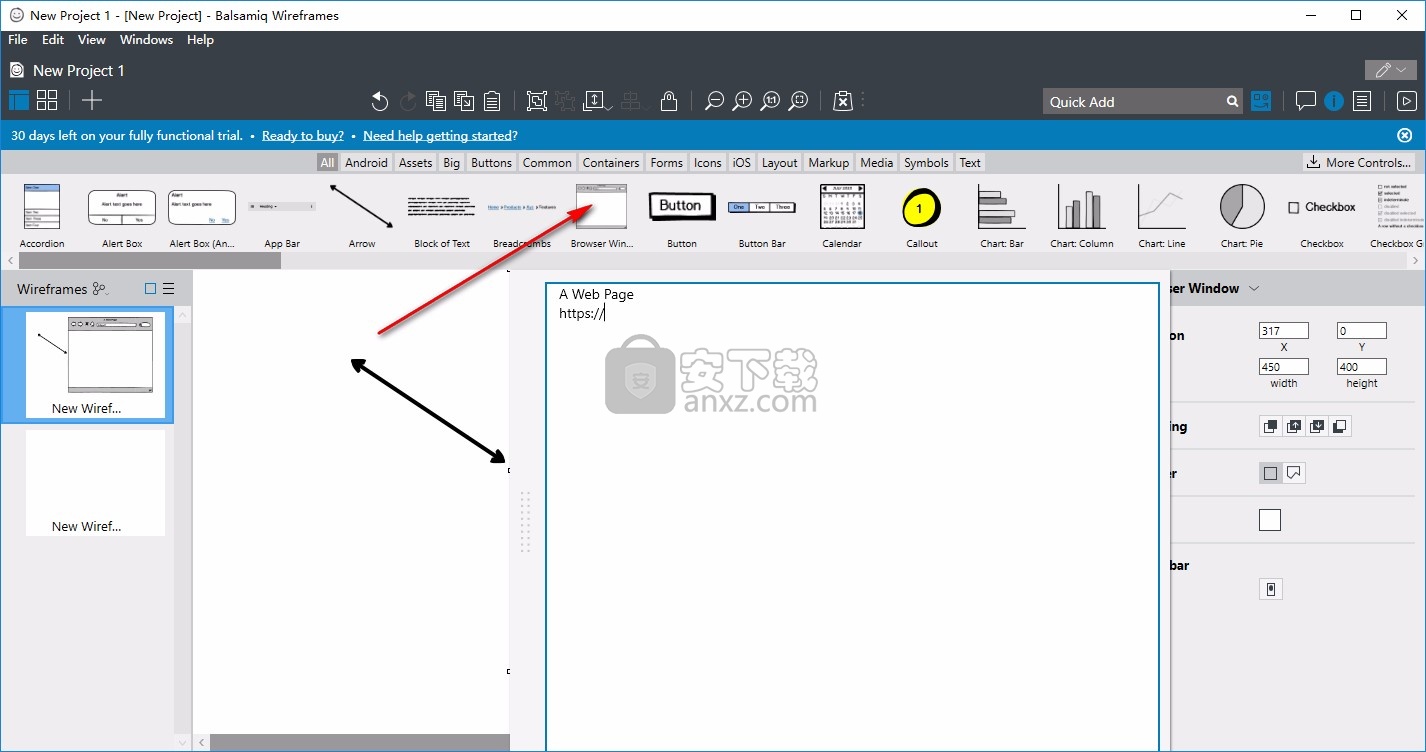Image resolution: width=1426 pixels, height=752 pixels.
Task: Open the More Controls dropdown
Action: pyautogui.click(x=1360, y=162)
